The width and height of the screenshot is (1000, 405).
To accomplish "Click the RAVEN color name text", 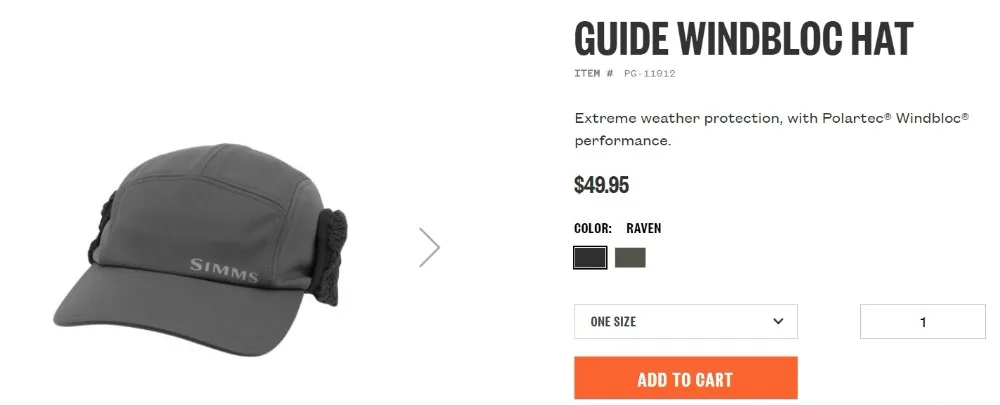I will (643, 228).
